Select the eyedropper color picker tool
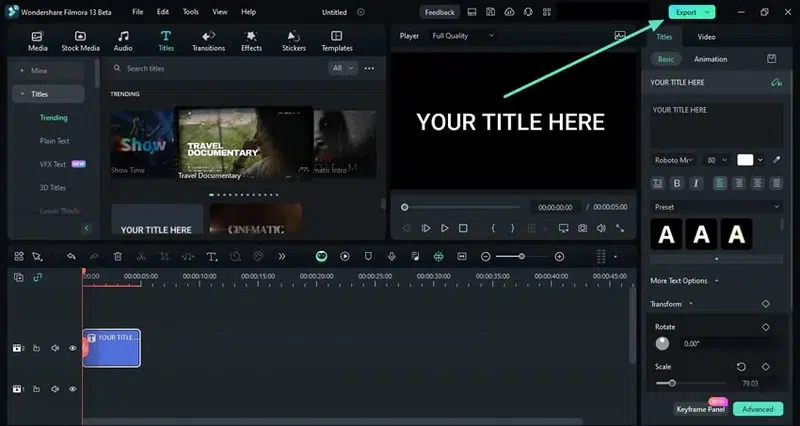Image resolution: width=800 pixels, height=426 pixels. [x=777, y=160]
